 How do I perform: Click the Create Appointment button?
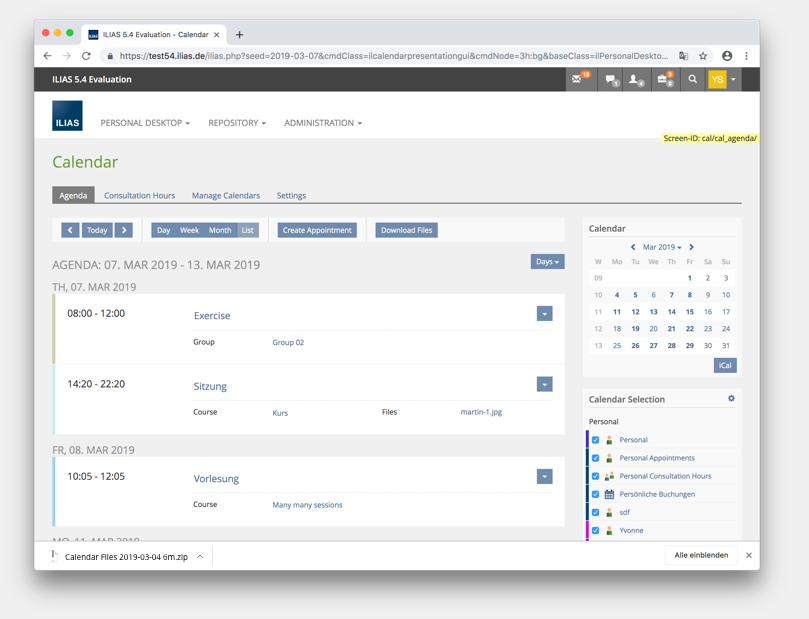[317, 230]
